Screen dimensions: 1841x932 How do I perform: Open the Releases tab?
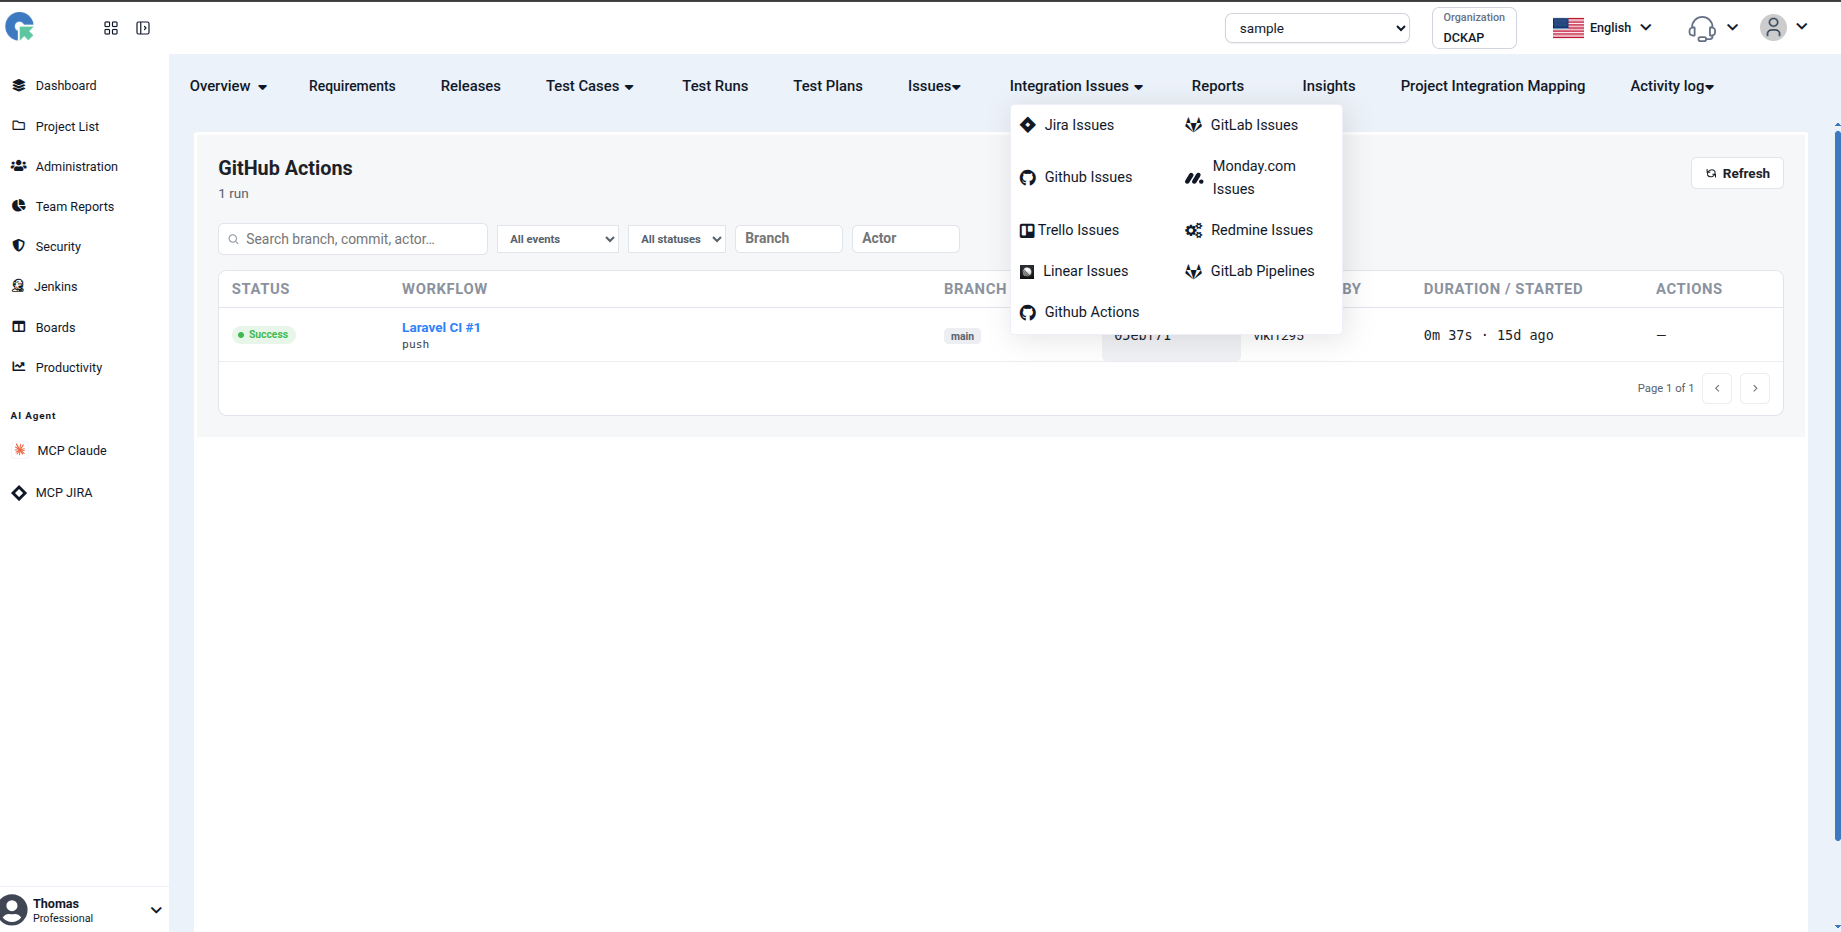[471, 86]
